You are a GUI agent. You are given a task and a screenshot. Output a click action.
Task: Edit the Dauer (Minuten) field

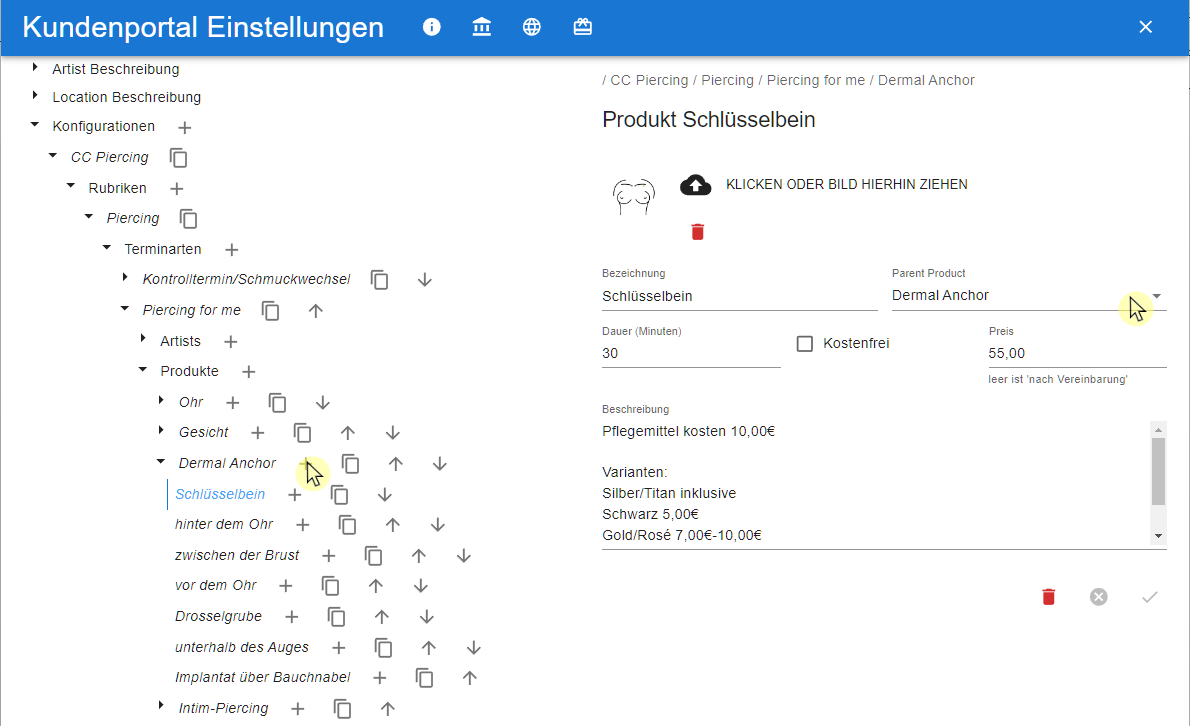[x=691, y=354]
